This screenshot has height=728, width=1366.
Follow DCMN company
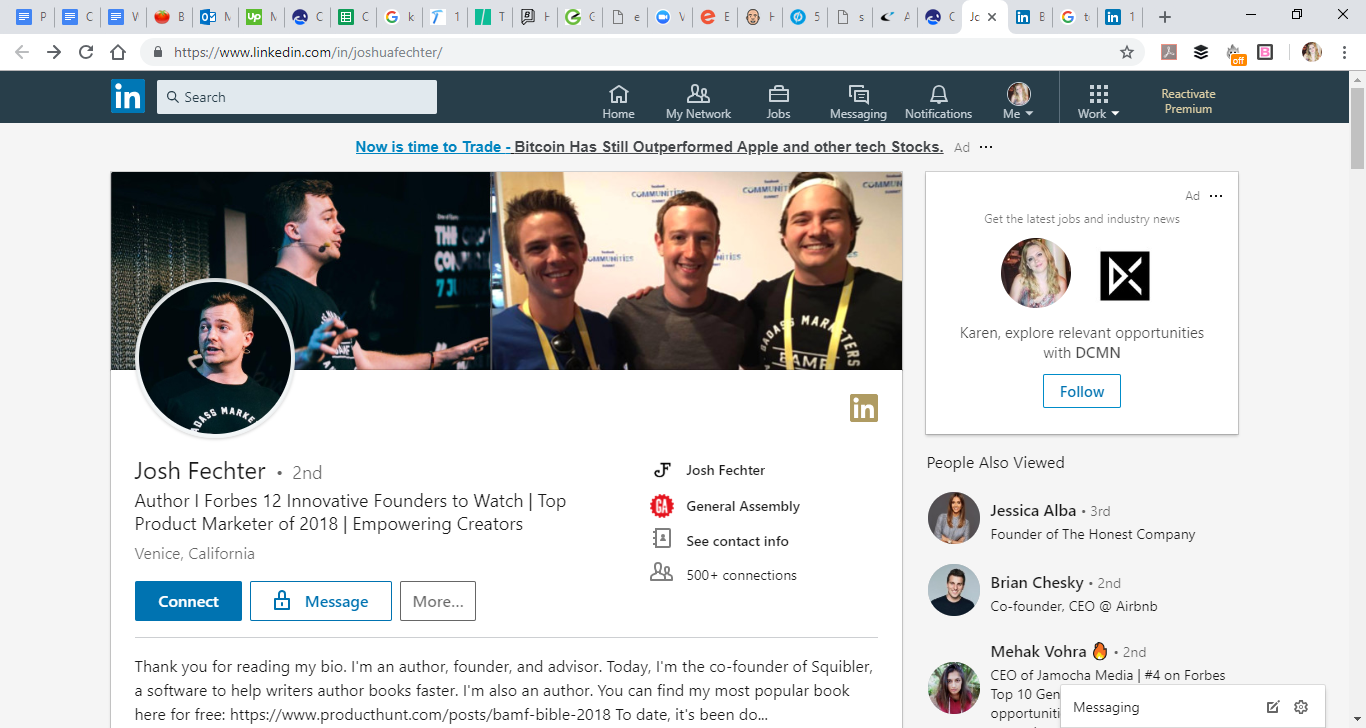[x=1081, y=391]
